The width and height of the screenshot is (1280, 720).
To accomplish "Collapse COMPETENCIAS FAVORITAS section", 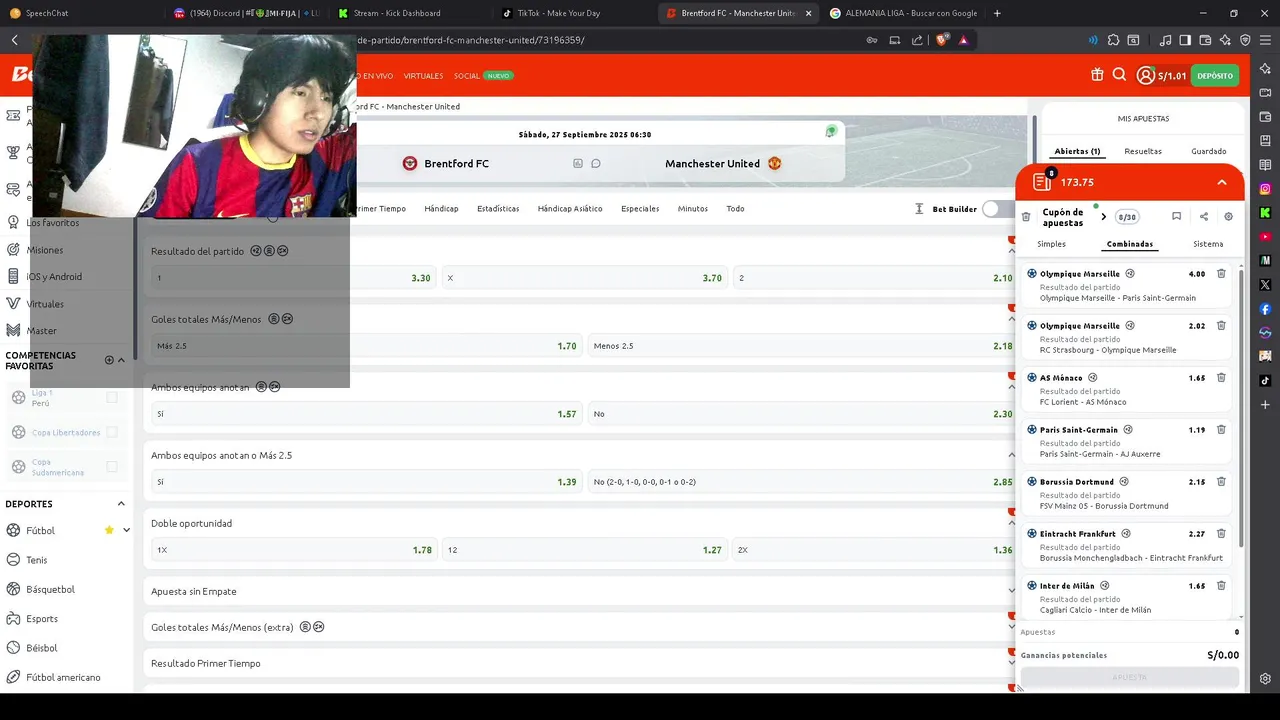I will 121,360.
